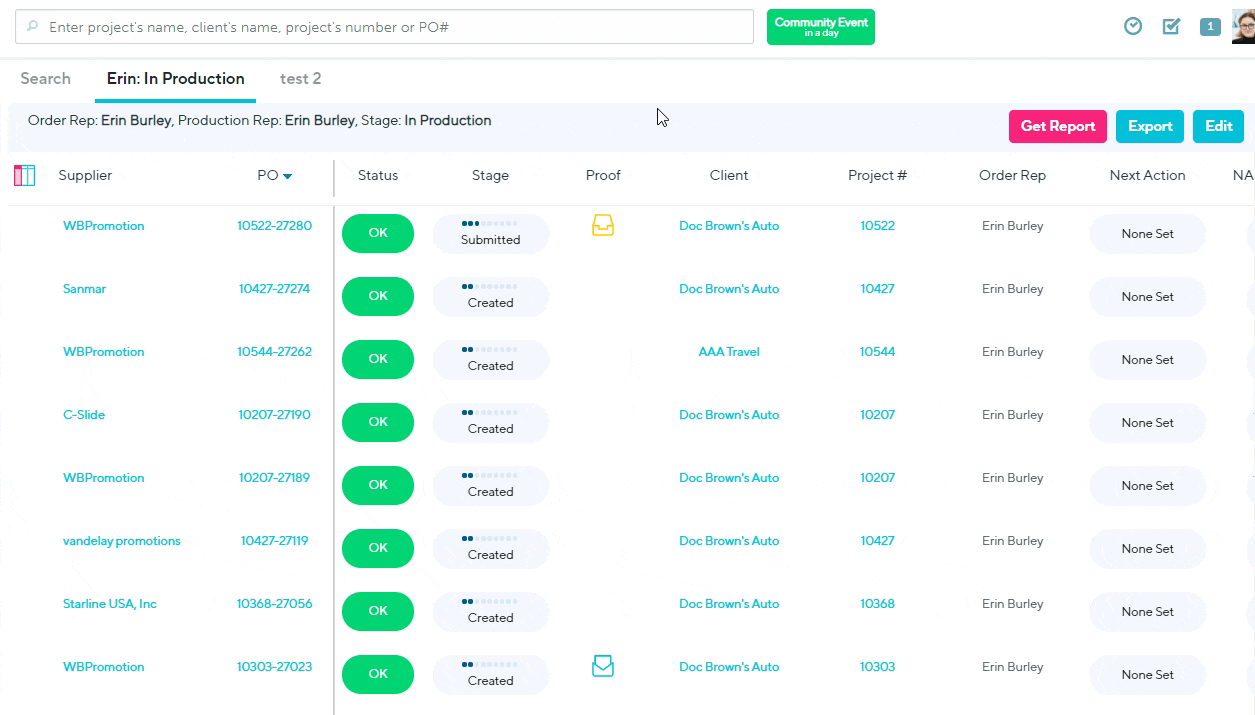Sort by PO using the column arrow
This screenshot has width=1255, height=715.
[x=288, y=177]
